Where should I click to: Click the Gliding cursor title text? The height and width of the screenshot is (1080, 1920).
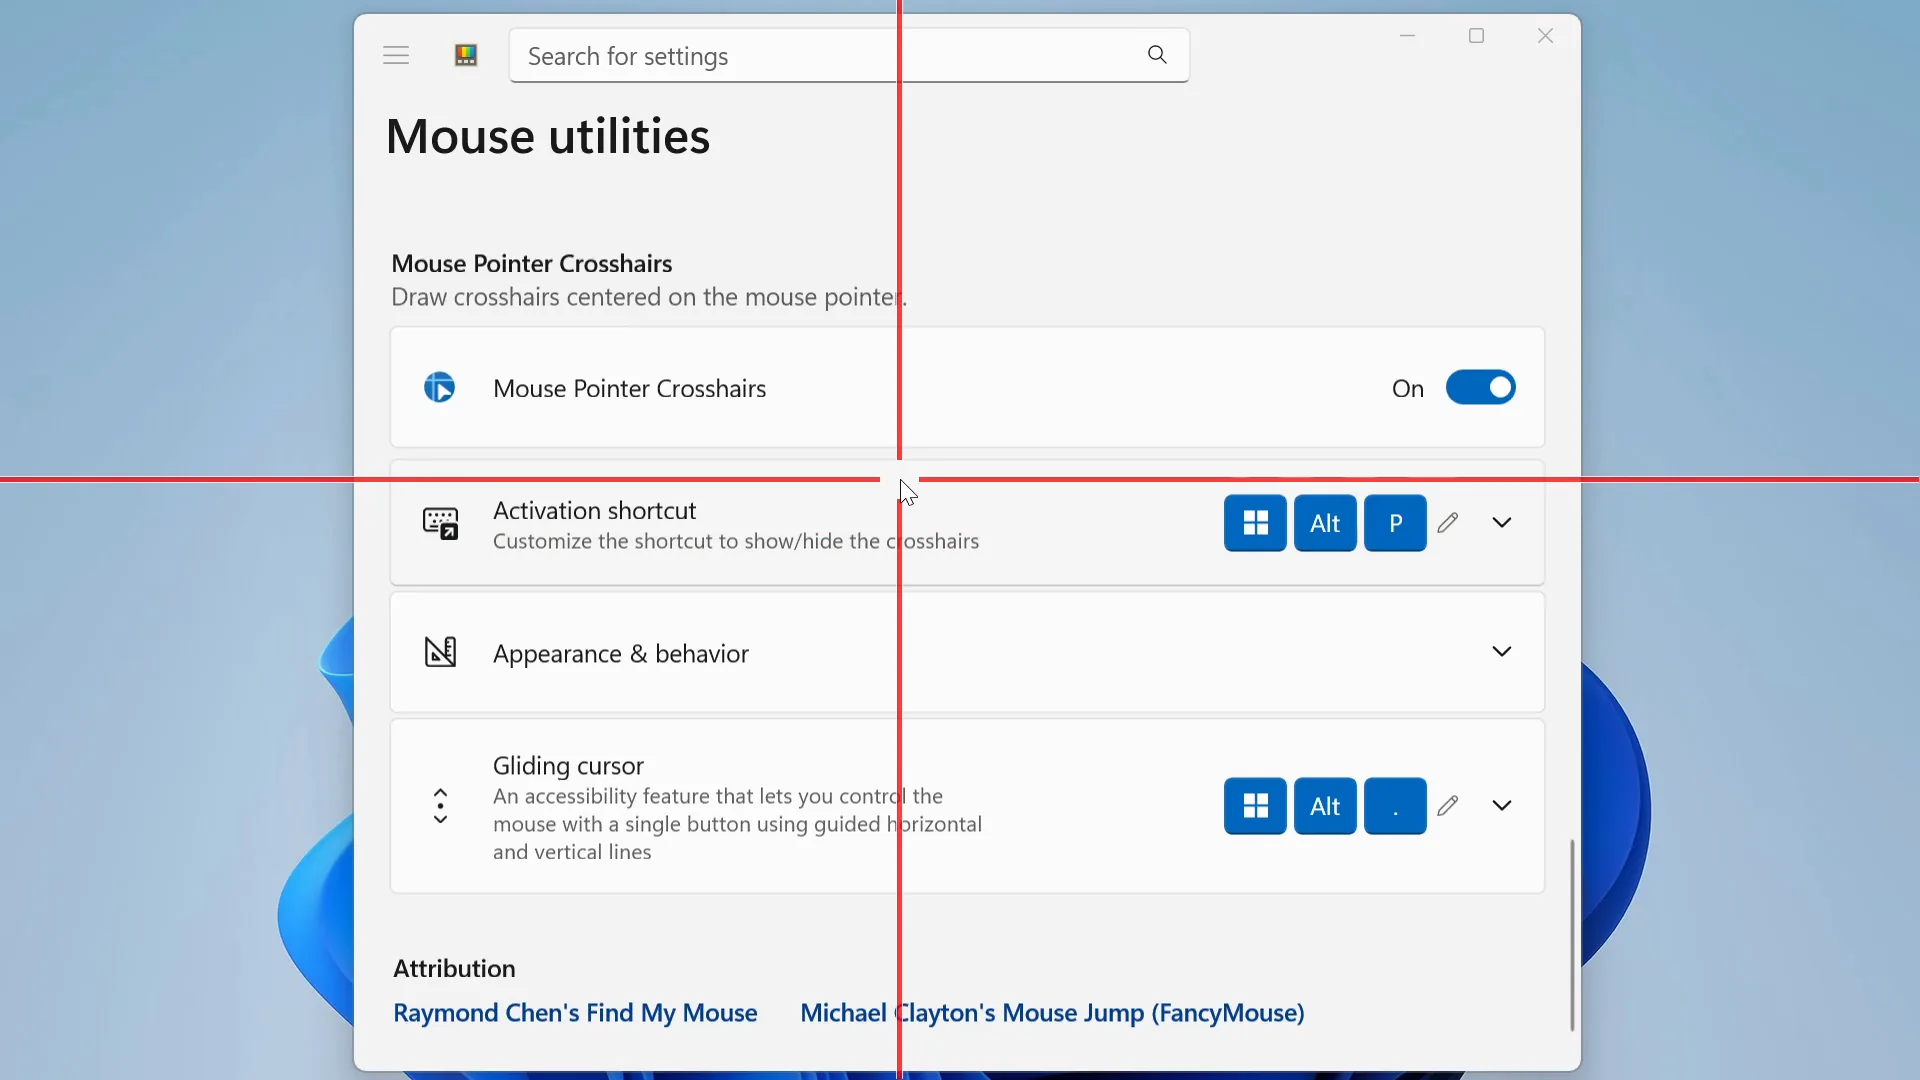(x=568, y=766)
